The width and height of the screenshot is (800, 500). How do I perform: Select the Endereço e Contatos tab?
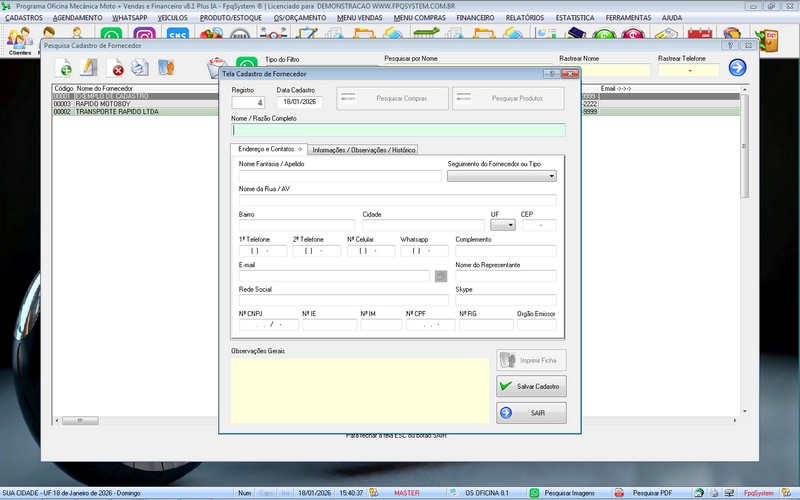268,149
